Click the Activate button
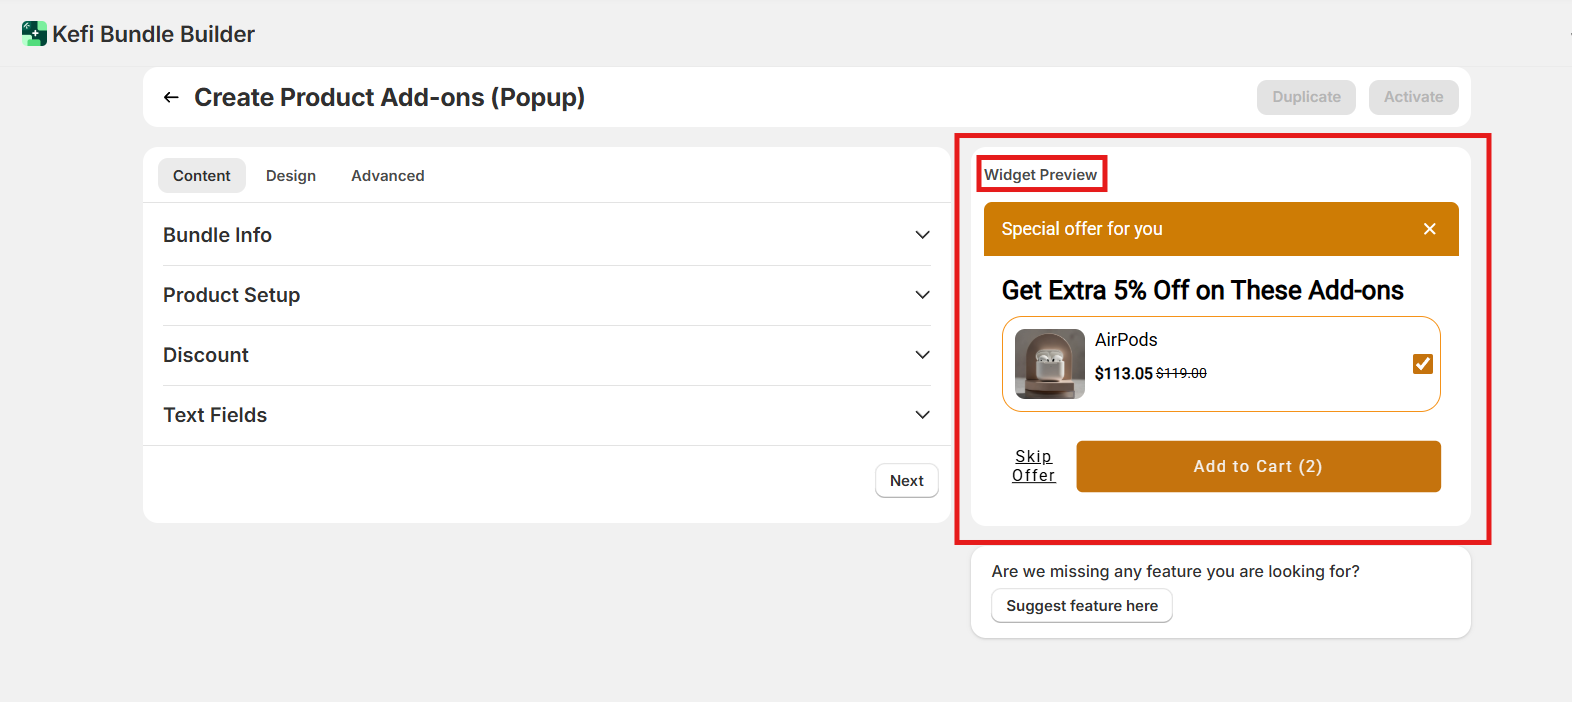This screenshot has width=1572, height=702. [1413, 97]
